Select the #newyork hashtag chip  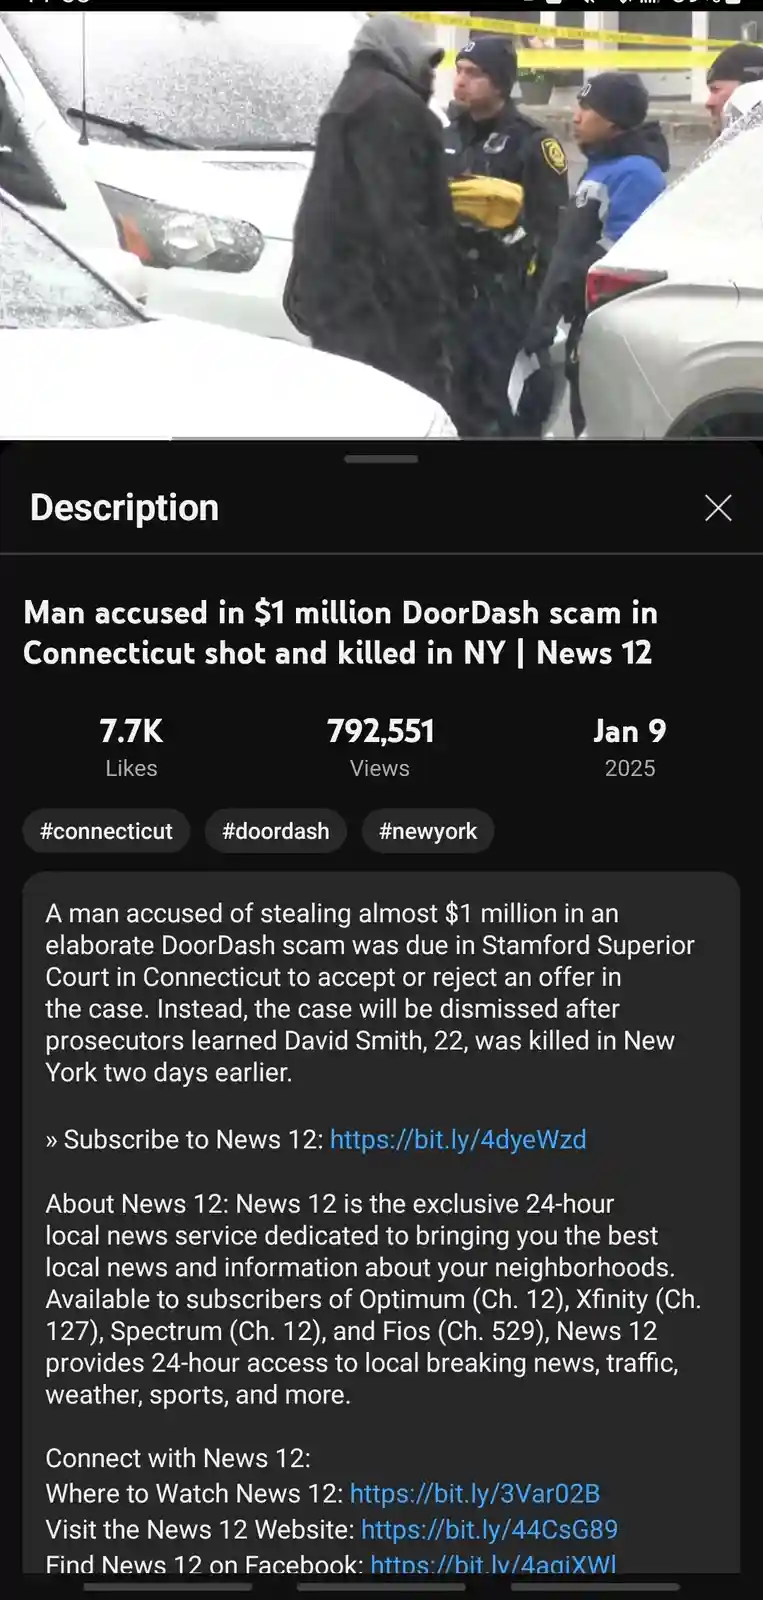coord(428,831)
